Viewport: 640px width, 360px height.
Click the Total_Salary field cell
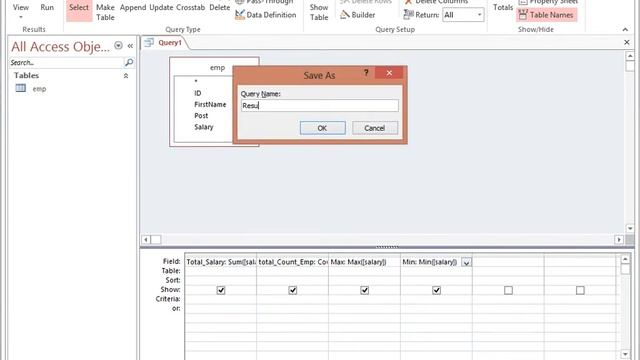[x=221, y=262]
